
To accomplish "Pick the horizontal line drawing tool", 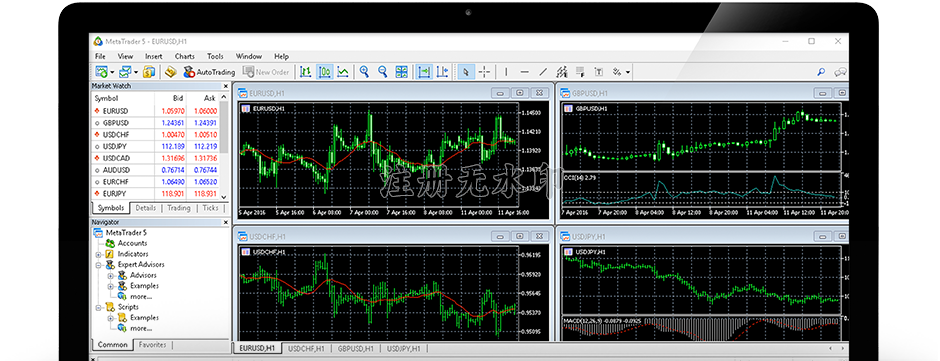I will coord(525,72).
